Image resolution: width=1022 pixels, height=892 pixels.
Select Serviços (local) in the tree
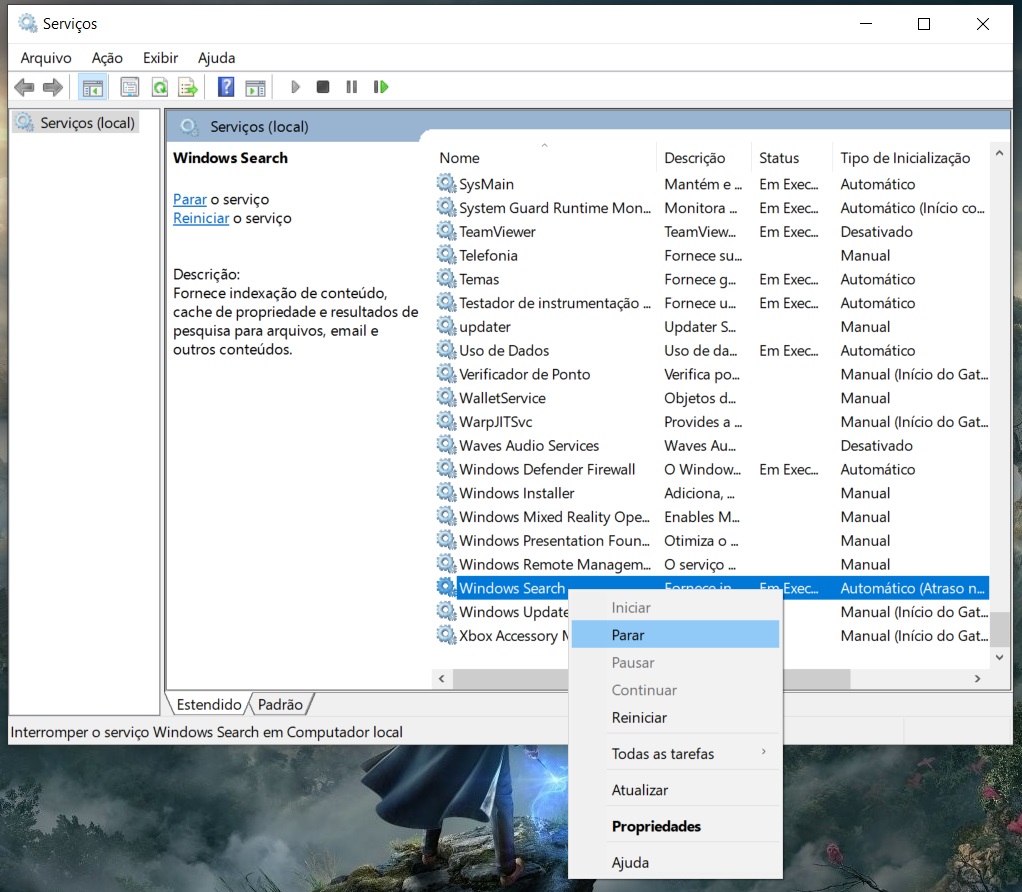click(76, 122)
